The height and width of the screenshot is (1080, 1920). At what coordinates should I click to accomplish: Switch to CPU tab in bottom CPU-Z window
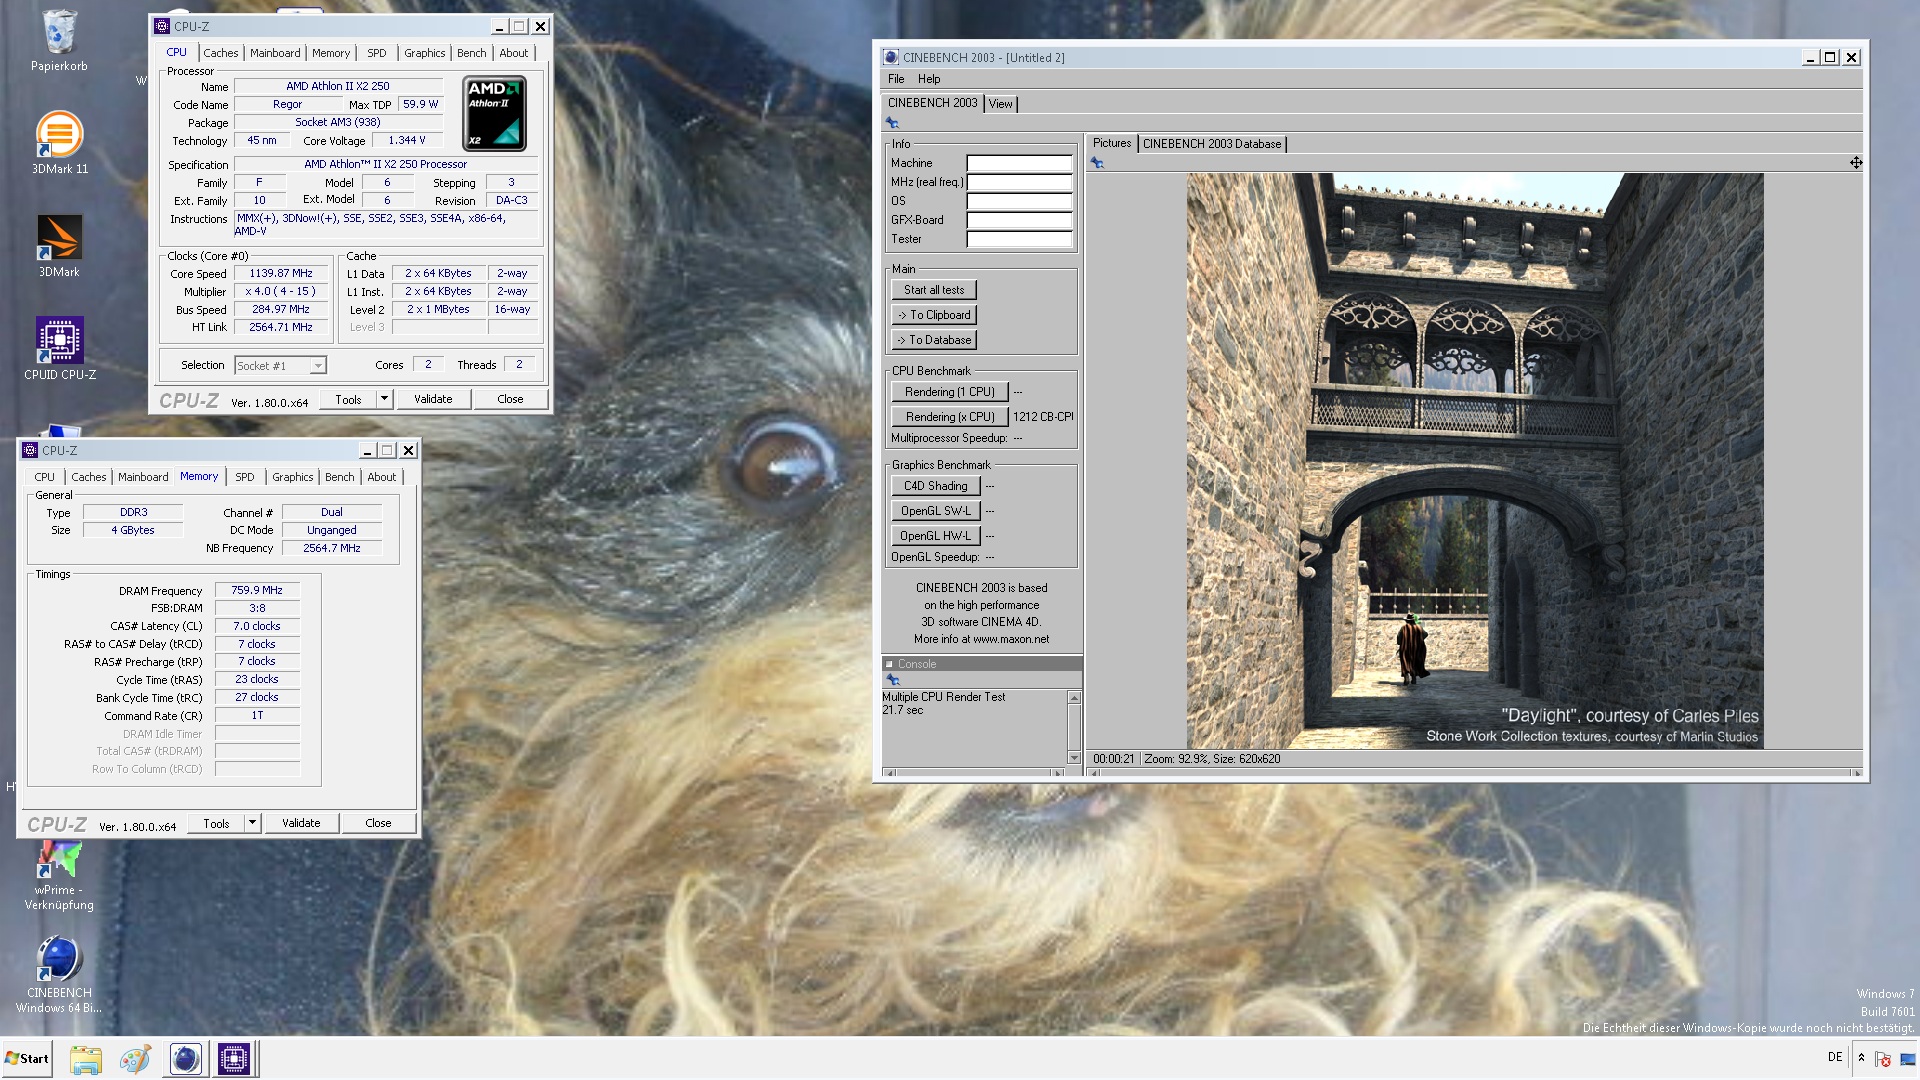44,477
